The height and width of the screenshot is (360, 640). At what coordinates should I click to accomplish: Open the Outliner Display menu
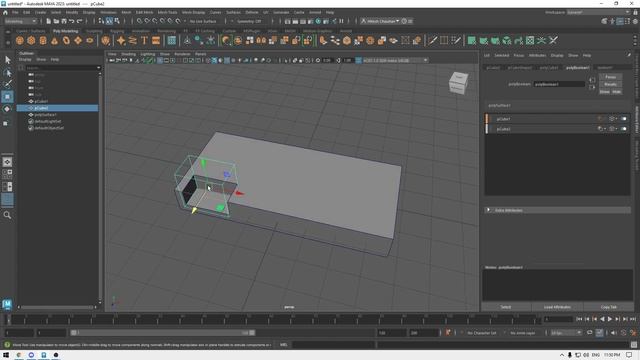click(25, 60)
